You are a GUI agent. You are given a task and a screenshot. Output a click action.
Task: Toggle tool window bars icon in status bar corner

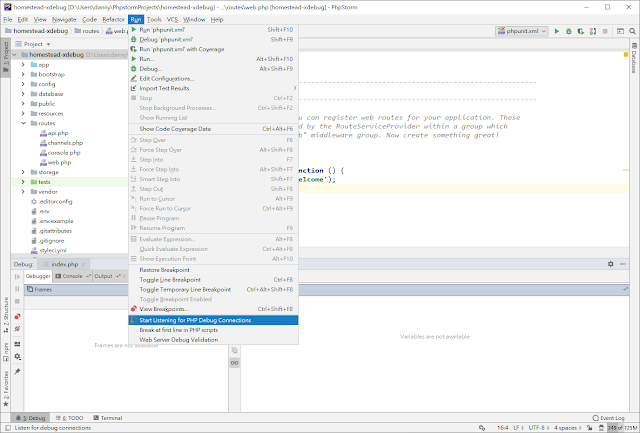8,428
